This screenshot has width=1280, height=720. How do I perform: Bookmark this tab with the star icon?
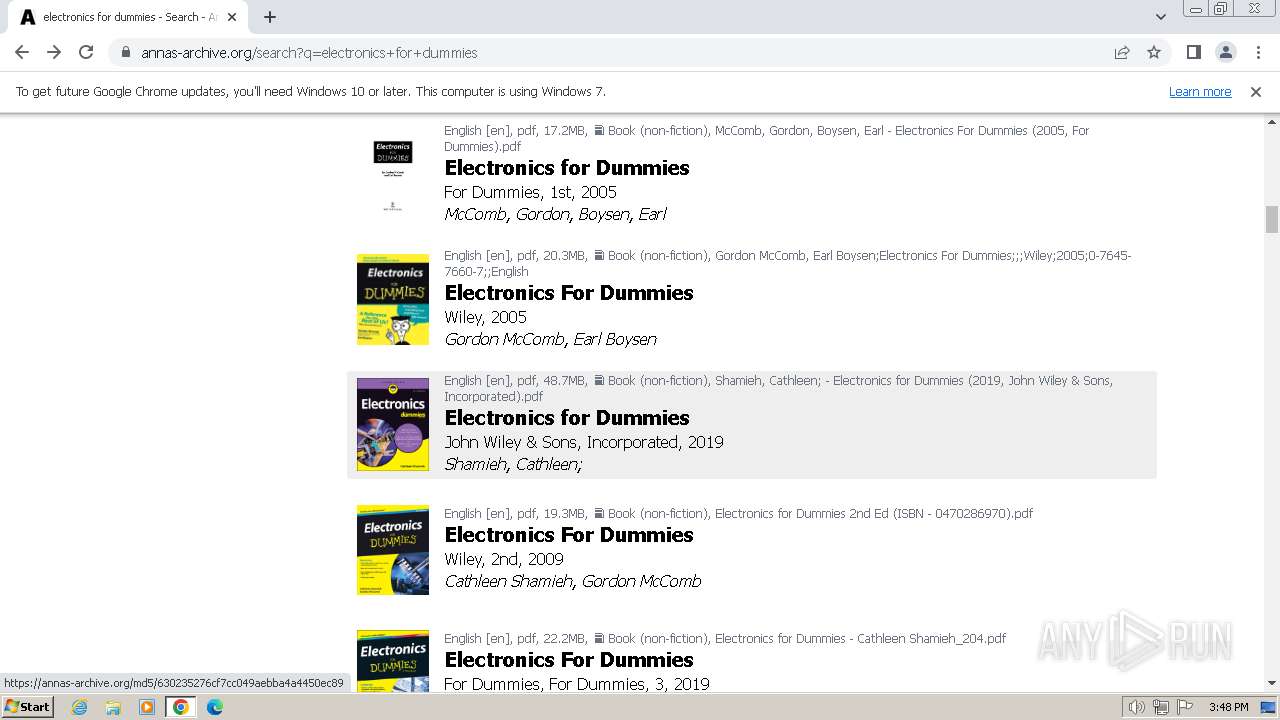pyautogui.click(x=1154, y=52)
